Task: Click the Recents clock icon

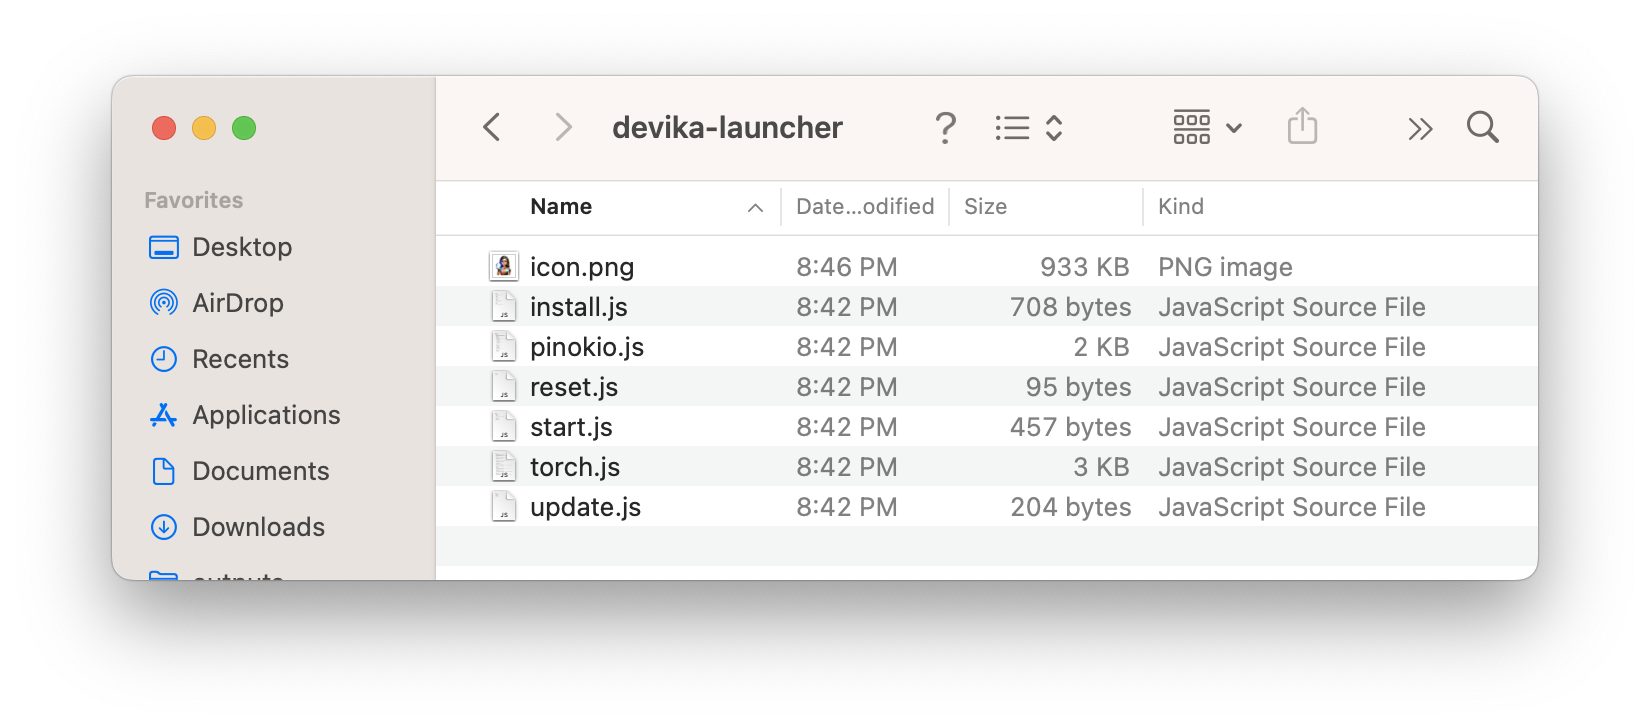Action: tap(163, 359)
